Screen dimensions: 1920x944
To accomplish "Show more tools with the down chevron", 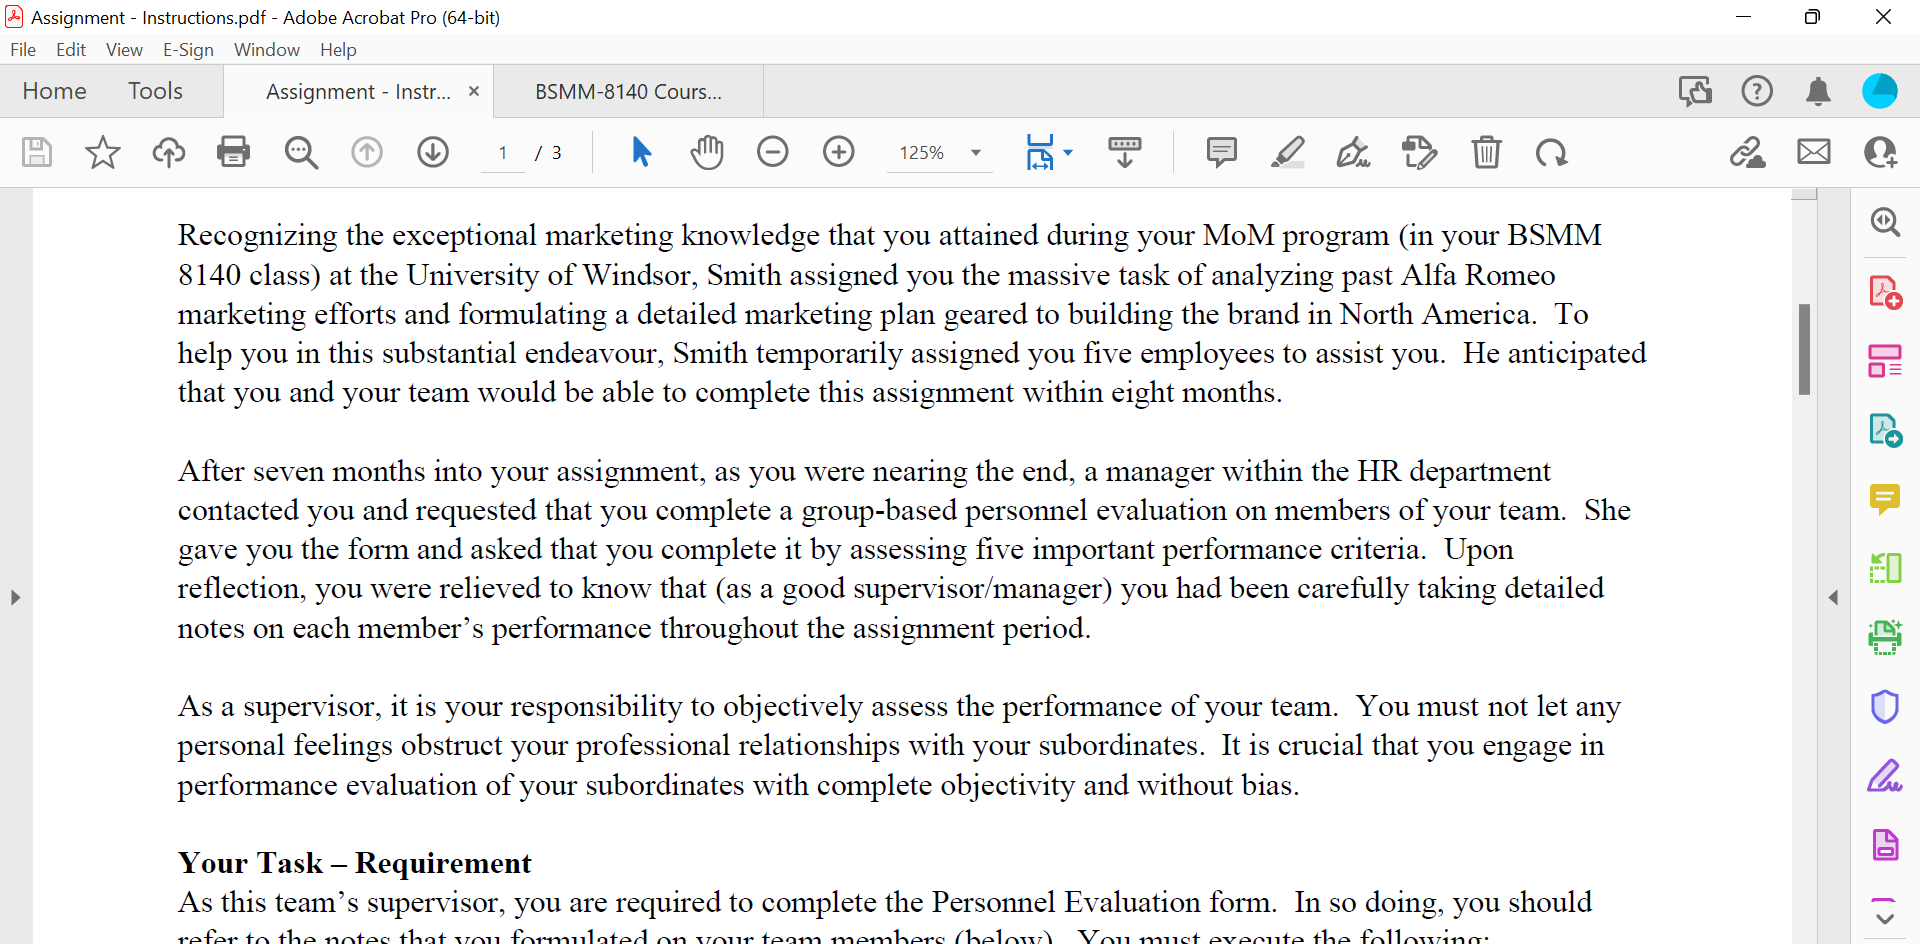I will tap(1885, 917).
